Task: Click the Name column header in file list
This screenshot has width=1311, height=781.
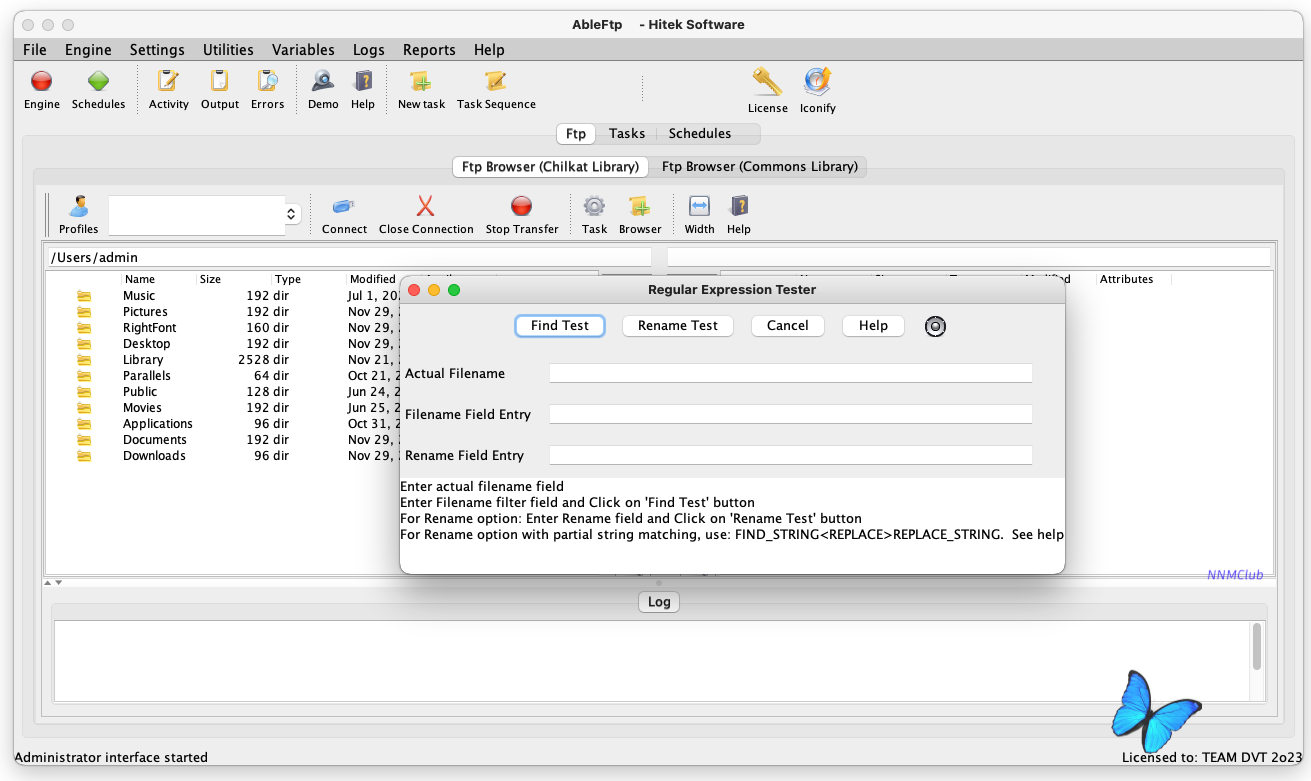Action: 140,280
